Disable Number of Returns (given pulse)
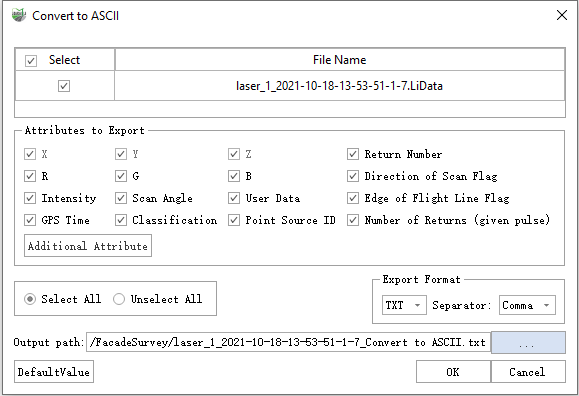Image resolution: width=579 pixels, height=396 pixels. point(353,221)
